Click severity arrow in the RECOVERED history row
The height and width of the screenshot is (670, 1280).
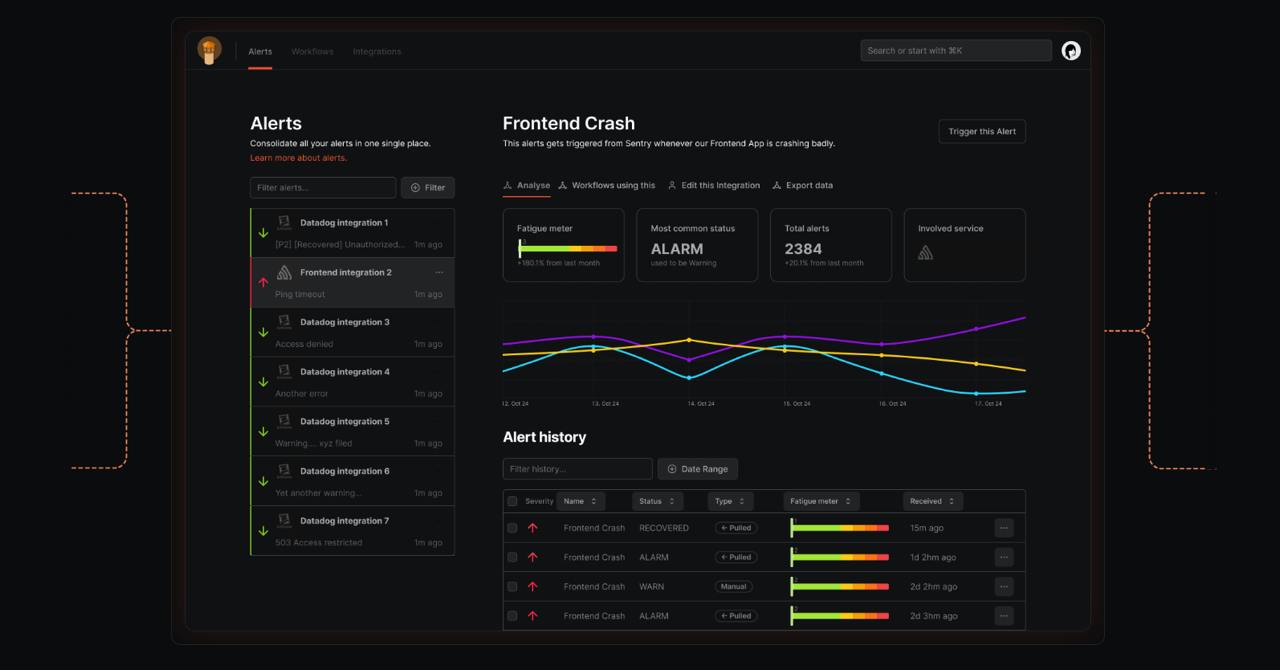click(x=532, y=528)
